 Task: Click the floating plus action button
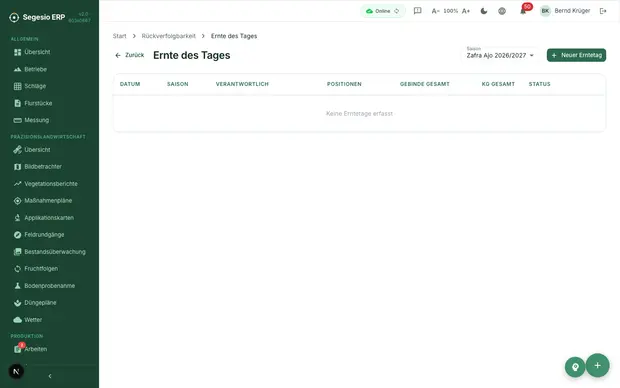click(597, 365)
